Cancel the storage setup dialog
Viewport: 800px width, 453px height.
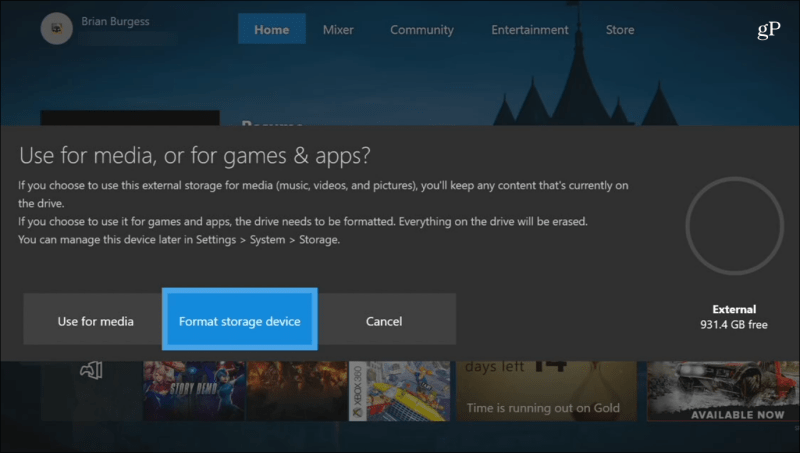coord(386,321)
